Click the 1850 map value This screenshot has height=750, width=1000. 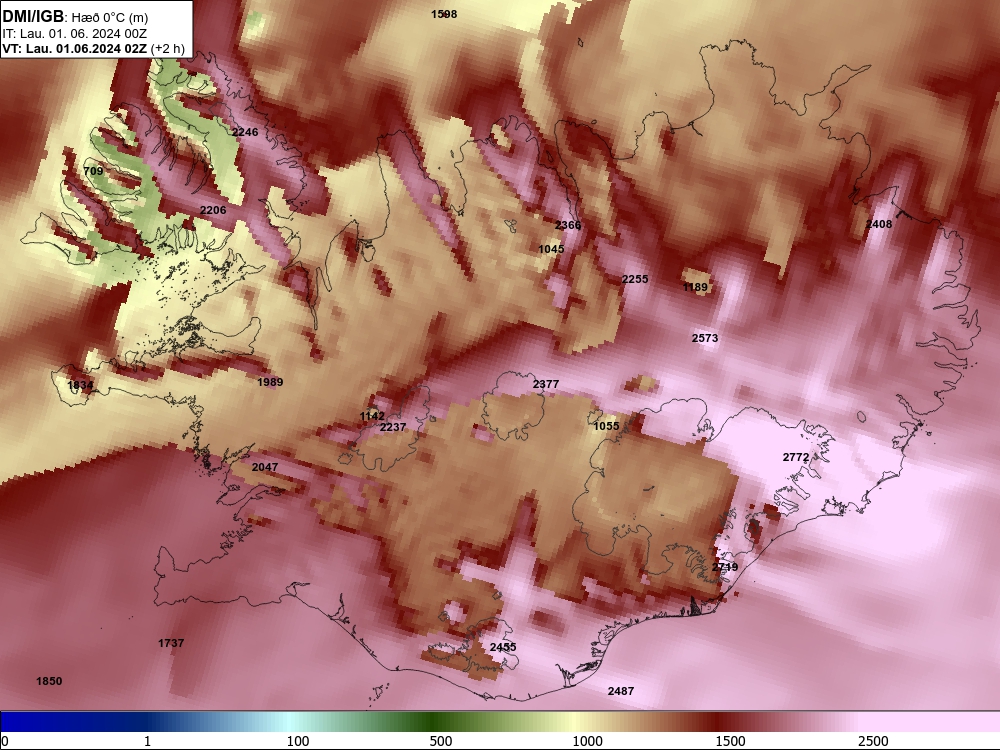(49, 681)
